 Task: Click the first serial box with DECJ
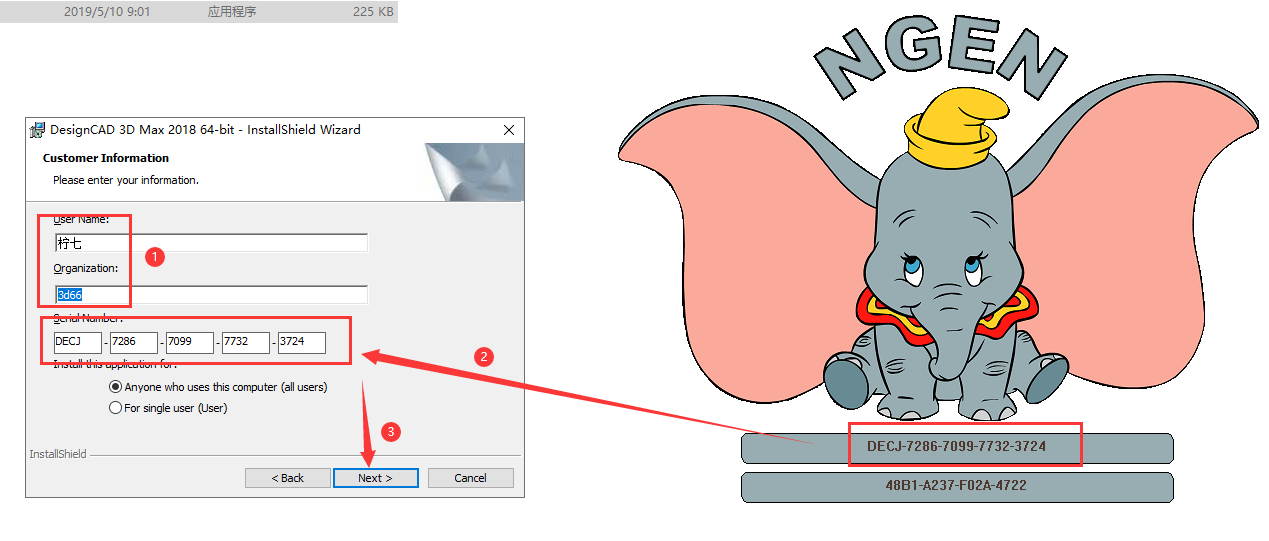[x=78, y=343]
